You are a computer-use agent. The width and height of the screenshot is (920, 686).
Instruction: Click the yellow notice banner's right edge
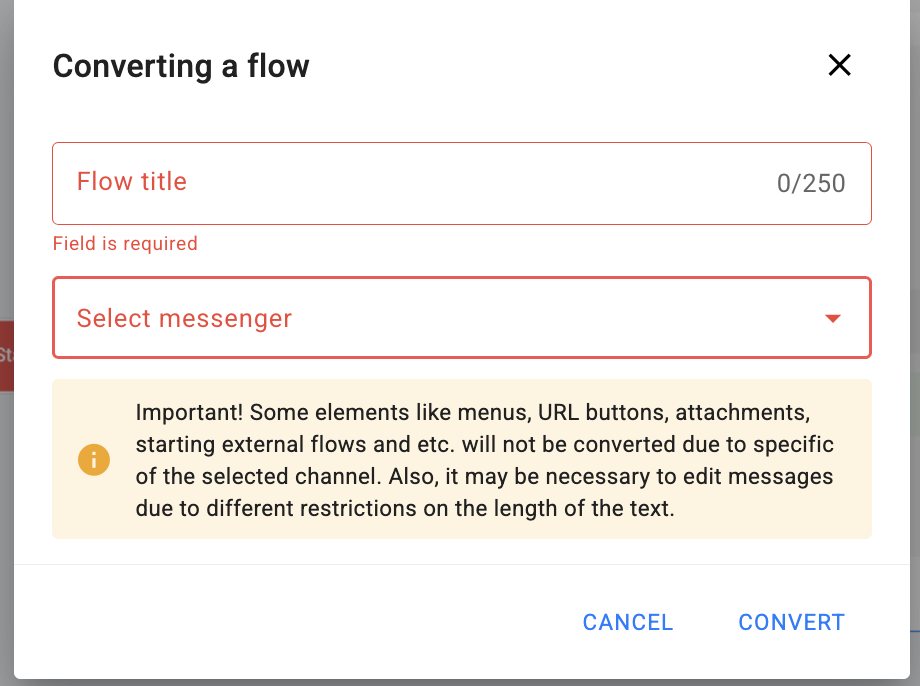(860, 460)
